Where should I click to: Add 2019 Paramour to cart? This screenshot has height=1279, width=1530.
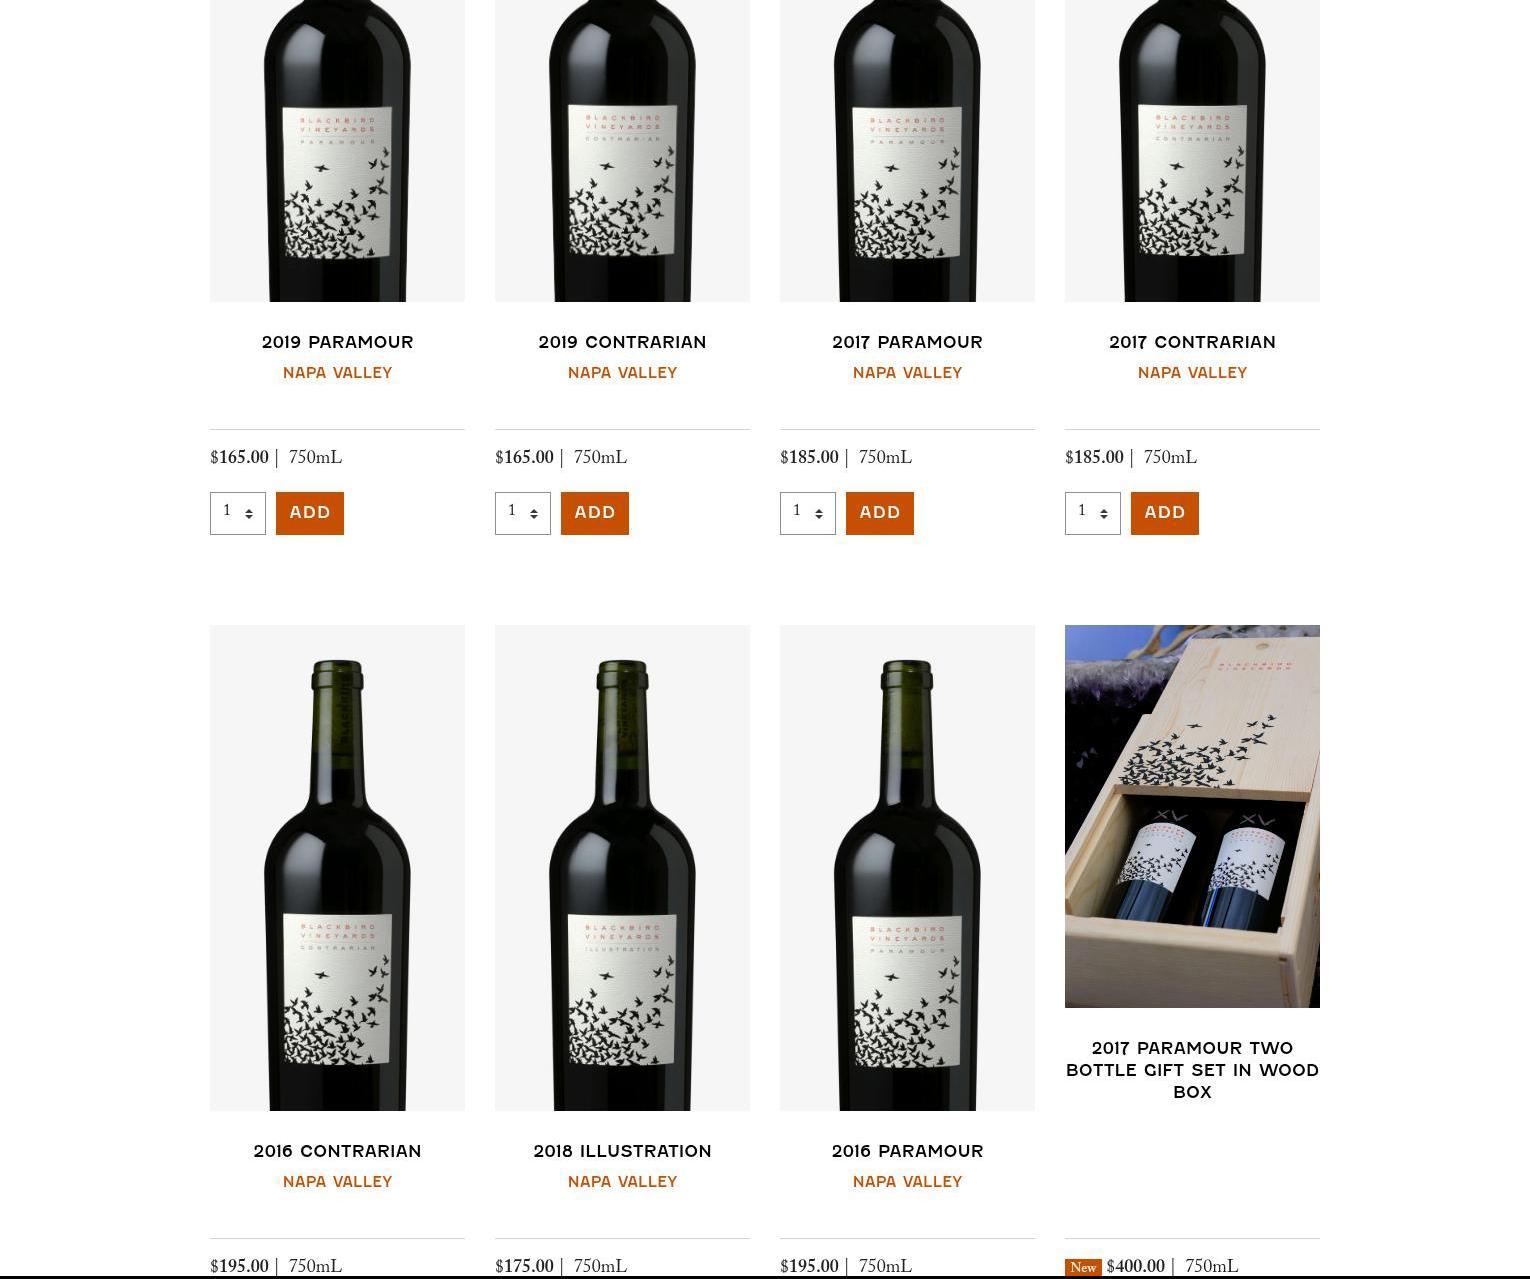pos(310,513)
